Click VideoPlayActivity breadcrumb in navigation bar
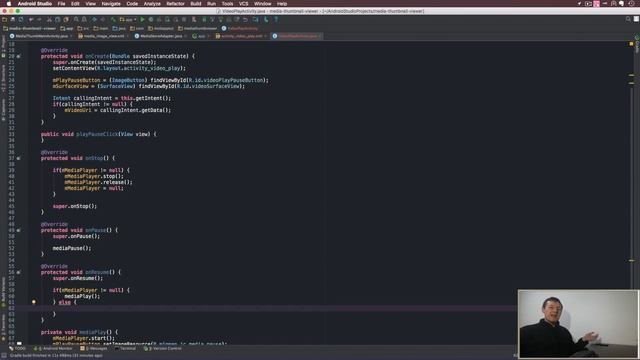The image size is (640, 360). [x=240, y=28]
